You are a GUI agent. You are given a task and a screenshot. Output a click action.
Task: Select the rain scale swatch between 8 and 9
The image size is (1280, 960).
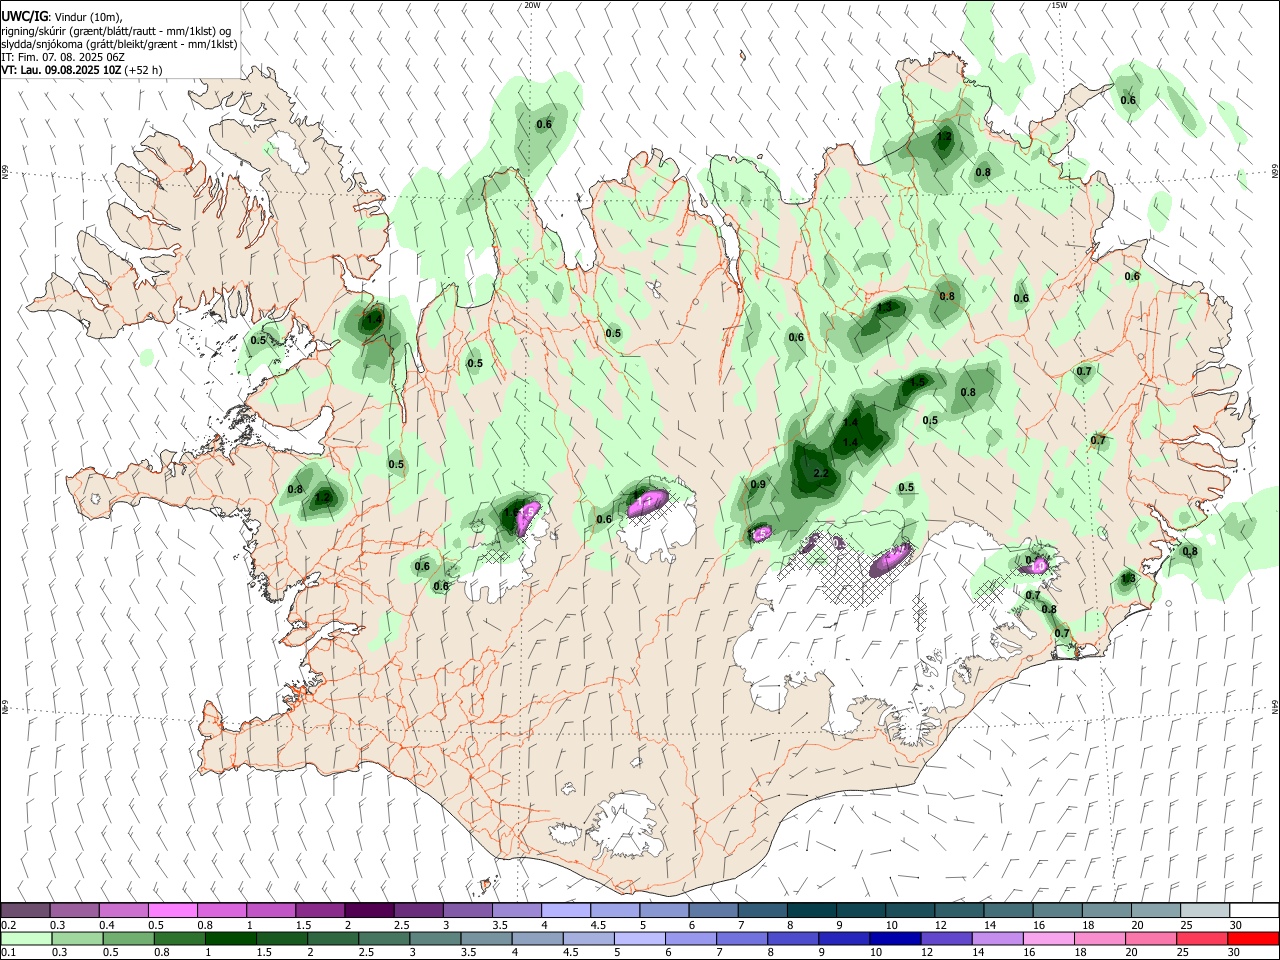[x=793, y=939]
